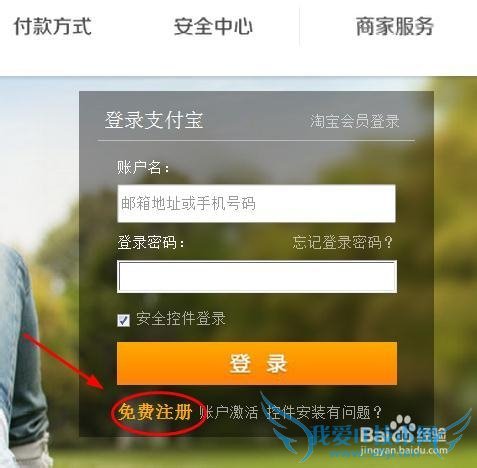Click the orange 登录 button

coord(257,363)
